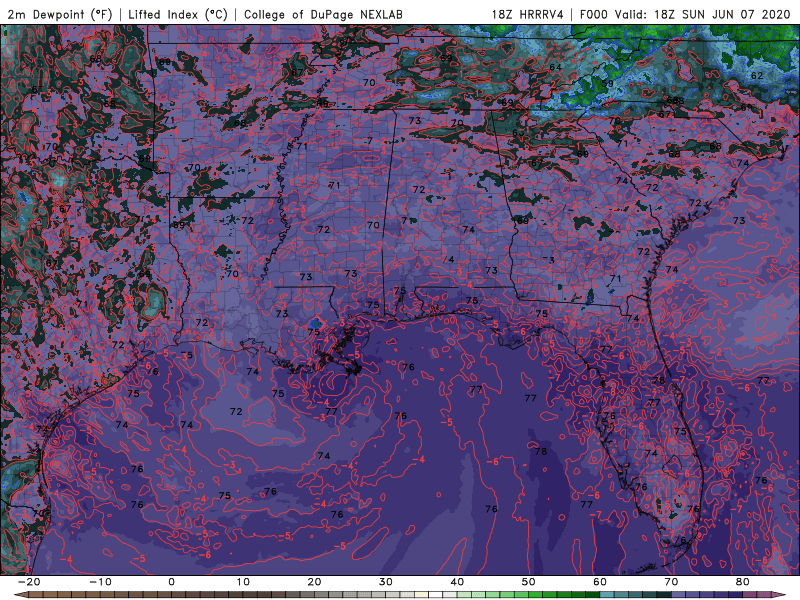Select "College of DuPage NEXLAB" header text
The image size is (800, 600).
(x=323, y=14)
